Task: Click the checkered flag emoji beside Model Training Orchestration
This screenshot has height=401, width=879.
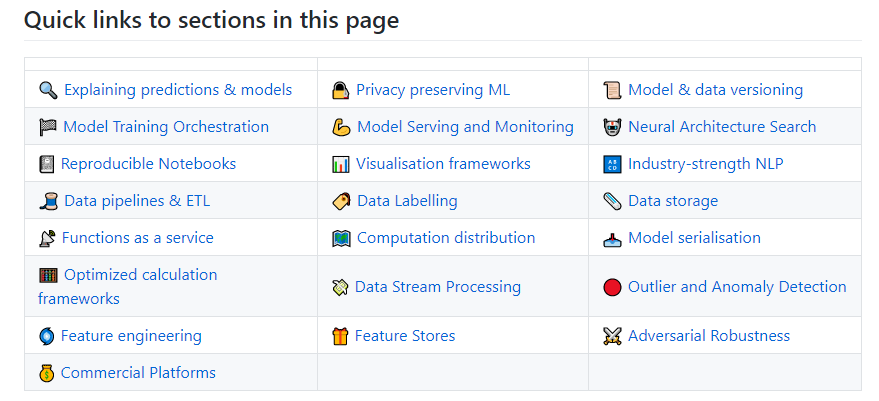Action: pyautogui.click(x=48, y=127)
